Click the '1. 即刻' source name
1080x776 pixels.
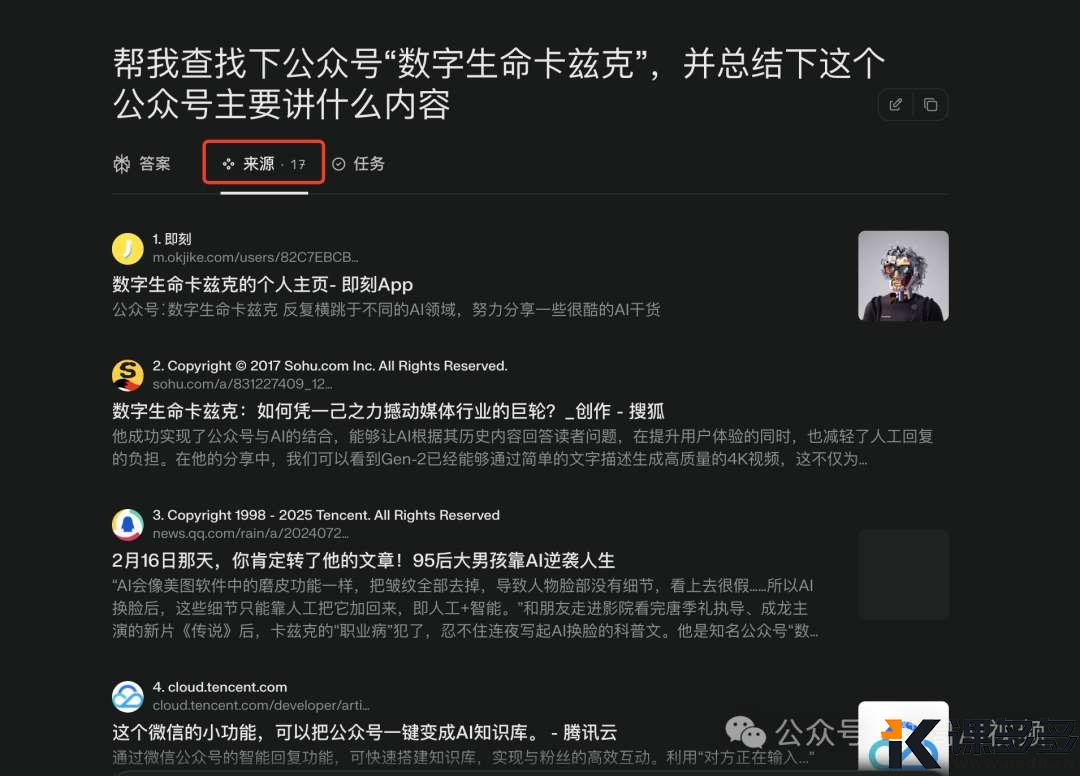(172, 239)
